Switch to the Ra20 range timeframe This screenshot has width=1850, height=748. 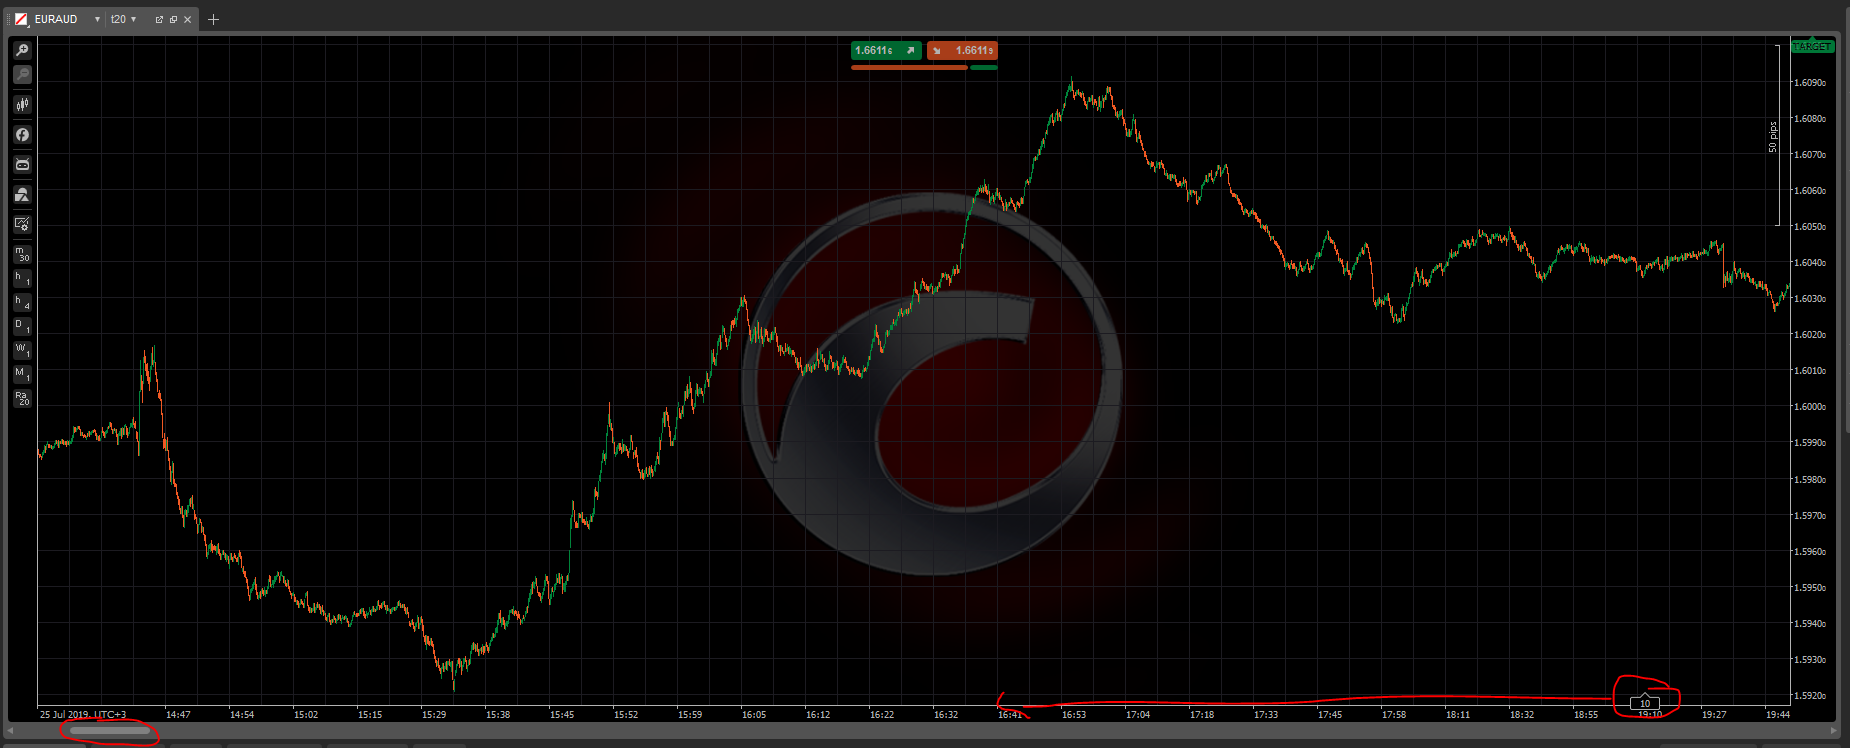pyautogui.click(x=22, y=398)
